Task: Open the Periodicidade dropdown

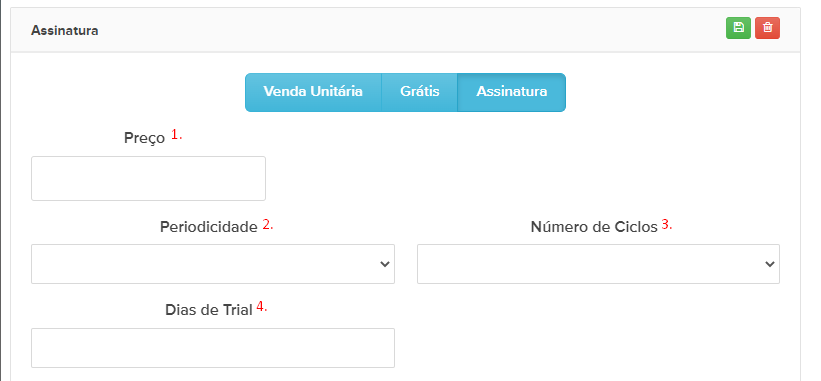Action: (213, 264)
